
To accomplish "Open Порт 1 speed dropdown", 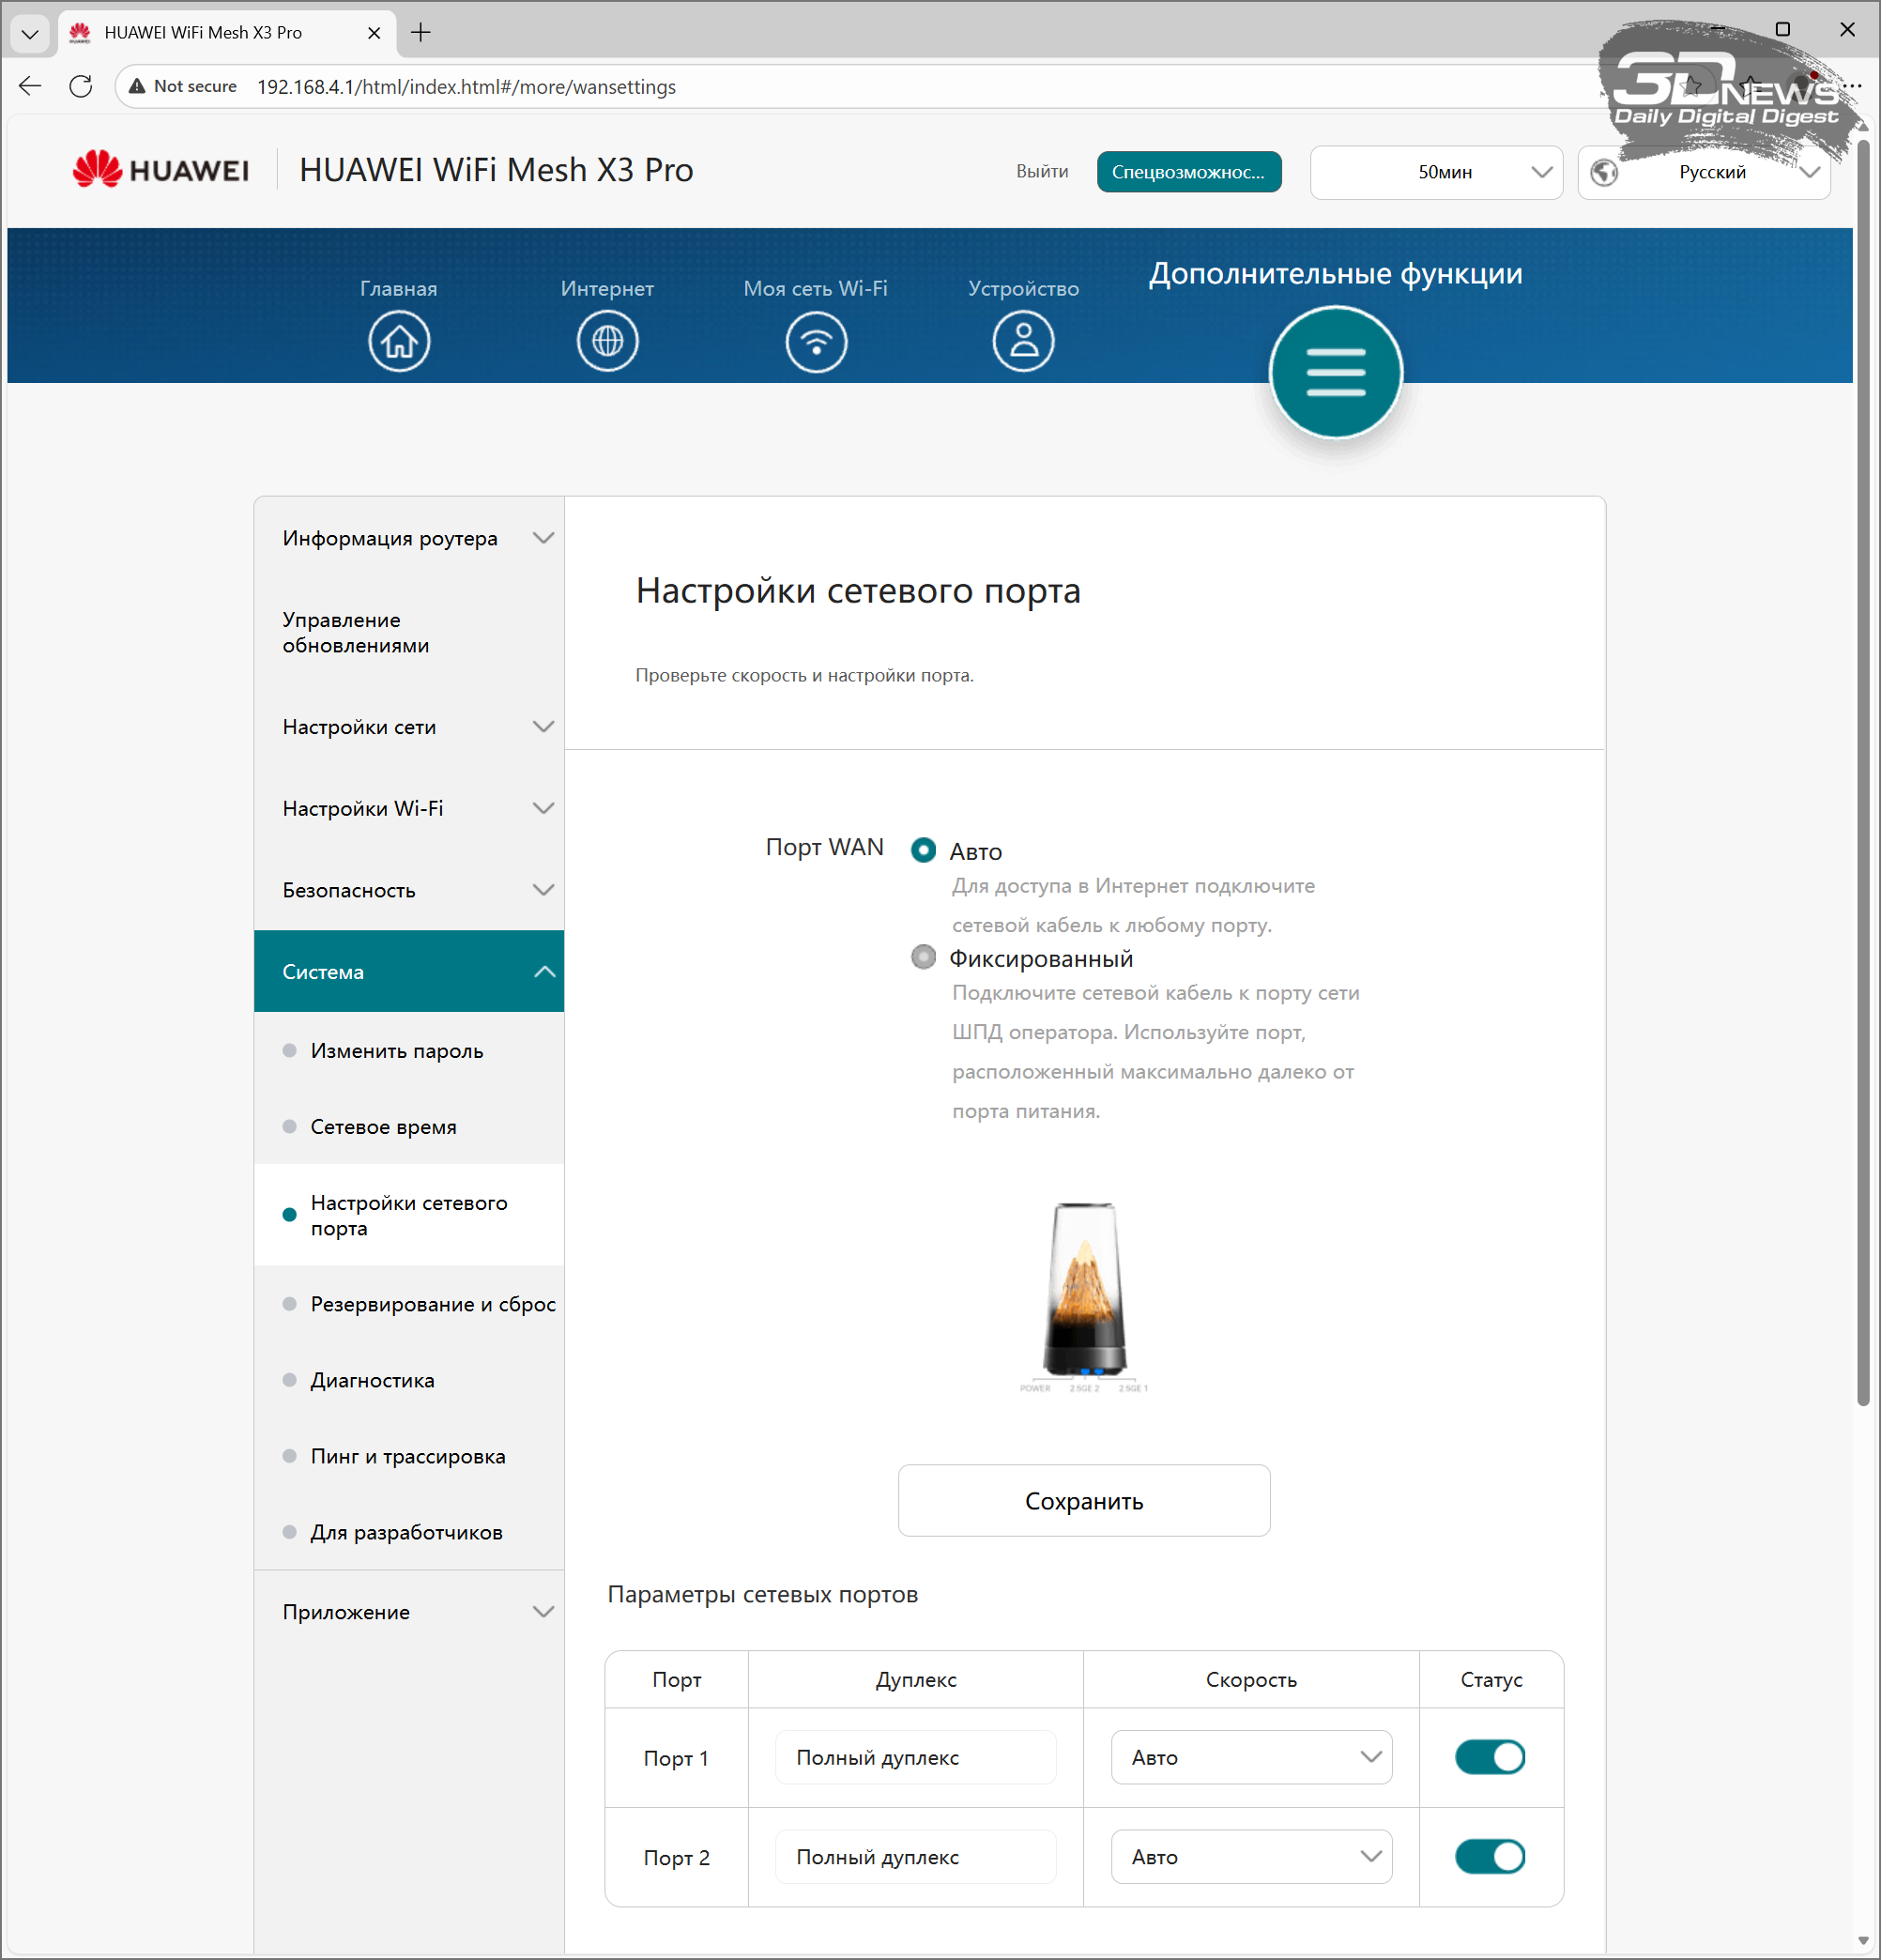I will pos(1250,1757).
